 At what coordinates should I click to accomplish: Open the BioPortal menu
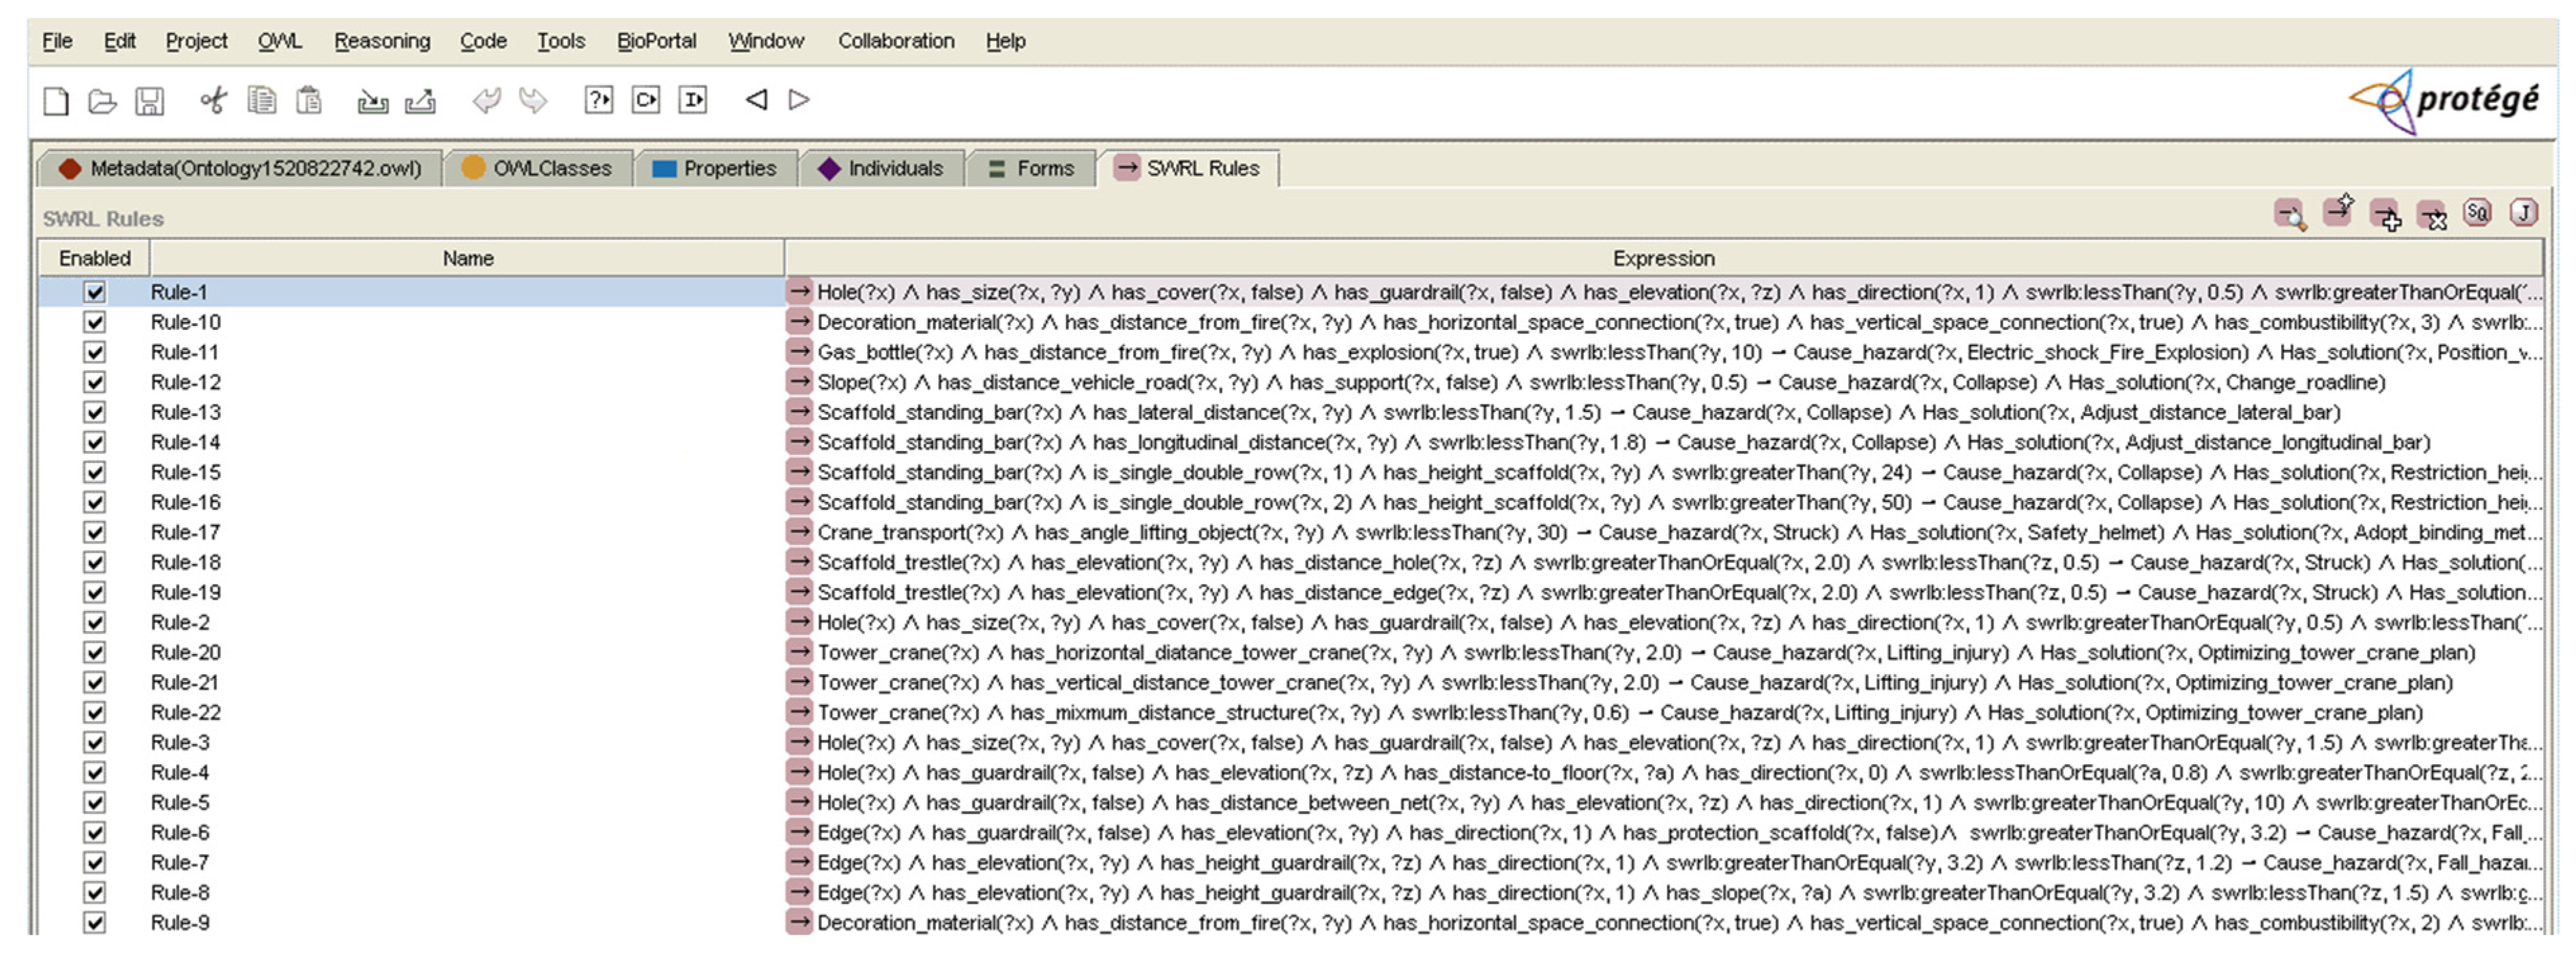(x=656, y=41)
